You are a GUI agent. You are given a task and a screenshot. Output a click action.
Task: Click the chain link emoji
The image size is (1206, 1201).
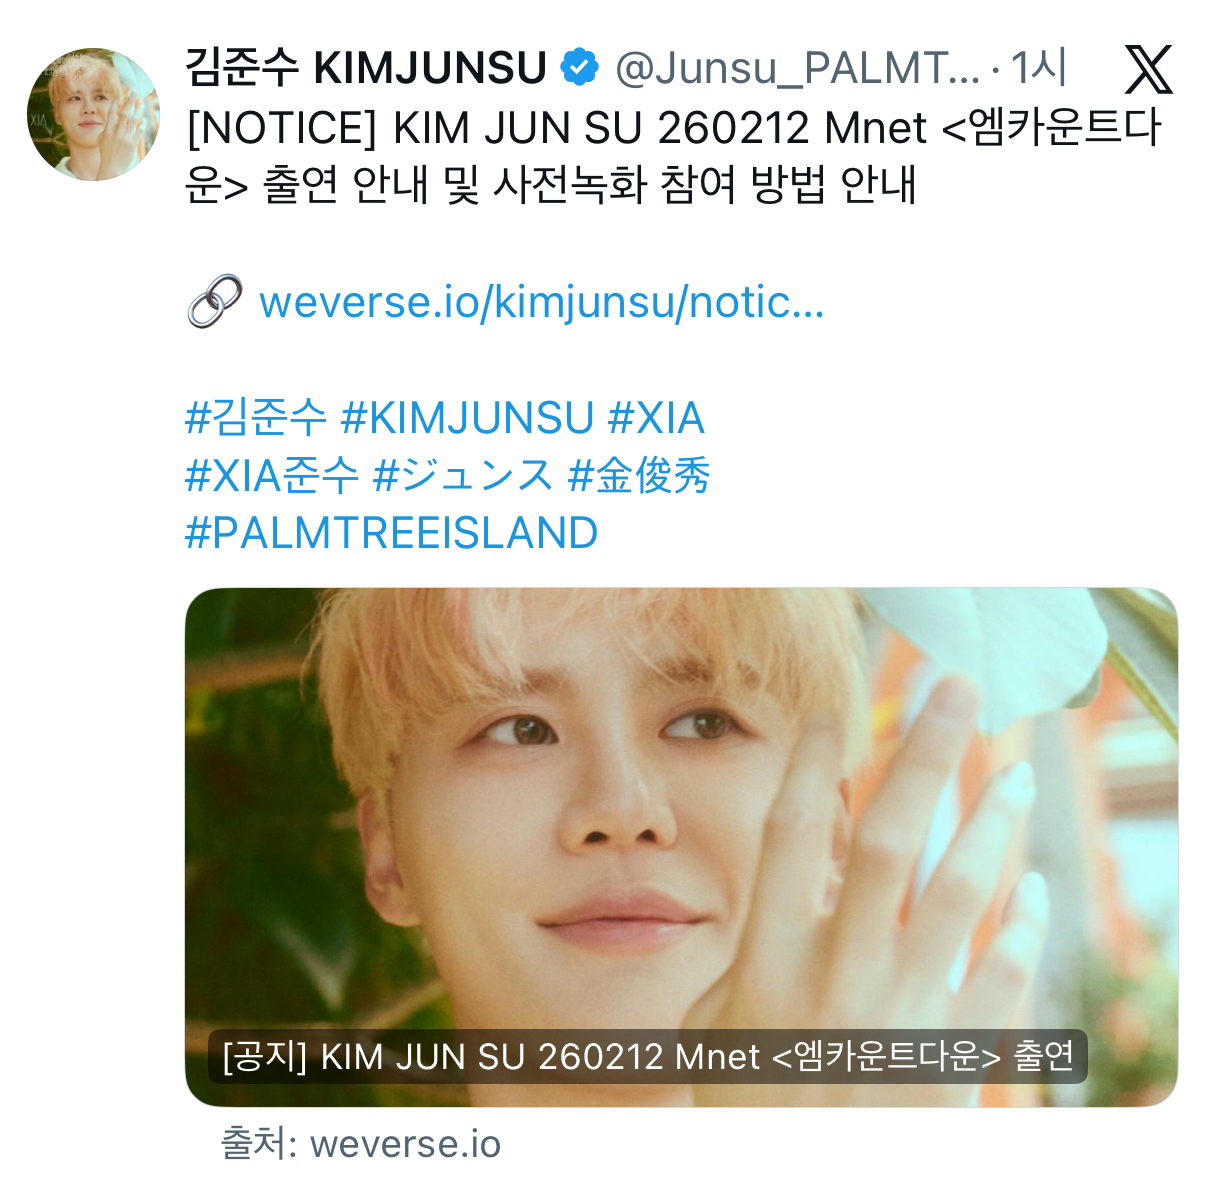[x=214, y=301]
